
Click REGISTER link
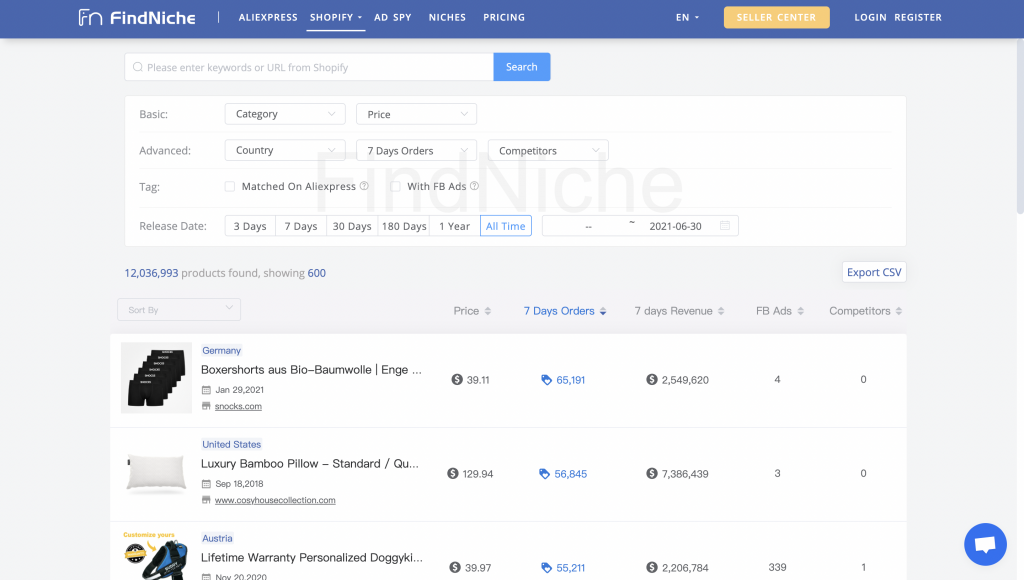918,18
